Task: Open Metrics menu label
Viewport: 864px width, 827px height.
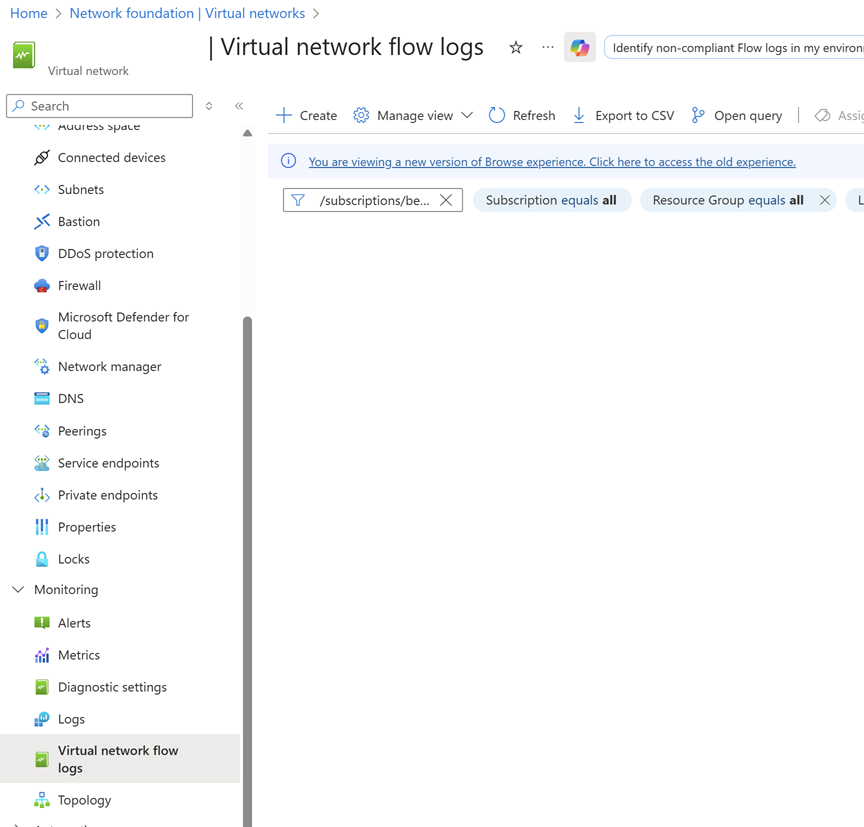Action: (79, 655)
